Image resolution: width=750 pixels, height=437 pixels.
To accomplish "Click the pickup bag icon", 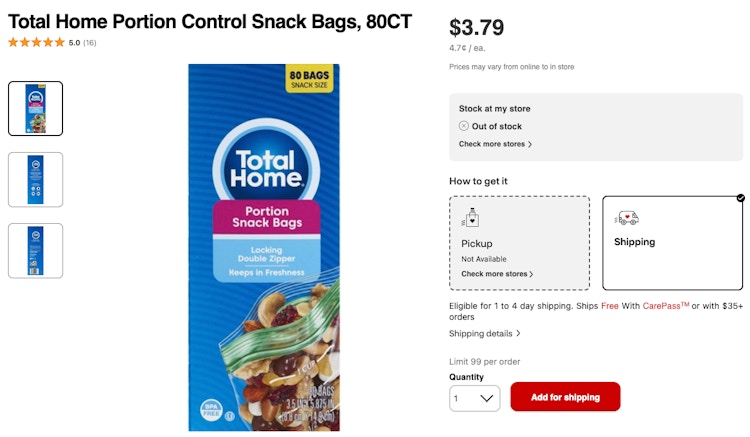I will click(471, 218).
